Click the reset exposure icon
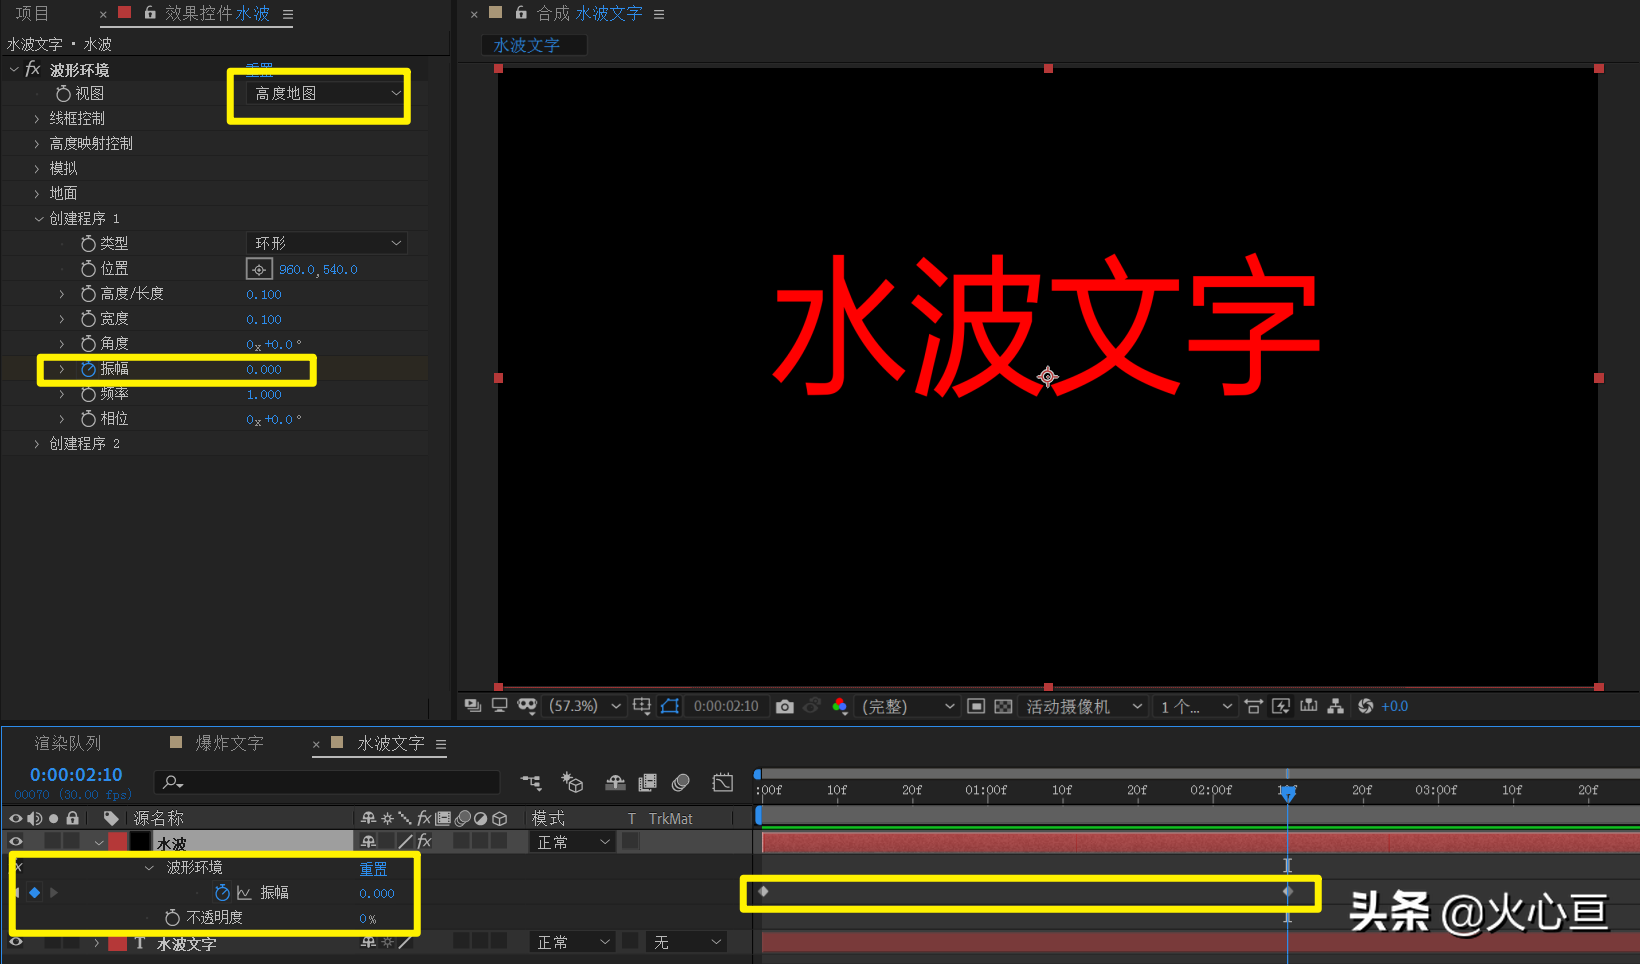1640x964 pixels. [x=1365, y=706]
